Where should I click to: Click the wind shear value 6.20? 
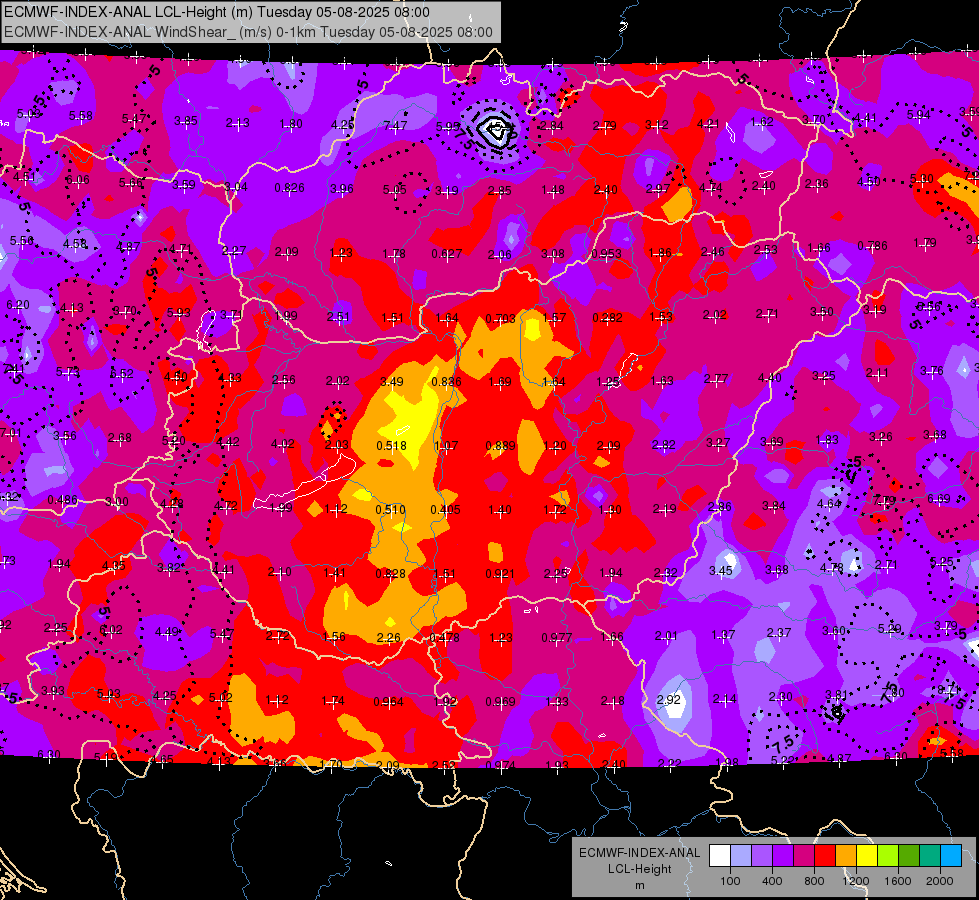tap(17, 305)
